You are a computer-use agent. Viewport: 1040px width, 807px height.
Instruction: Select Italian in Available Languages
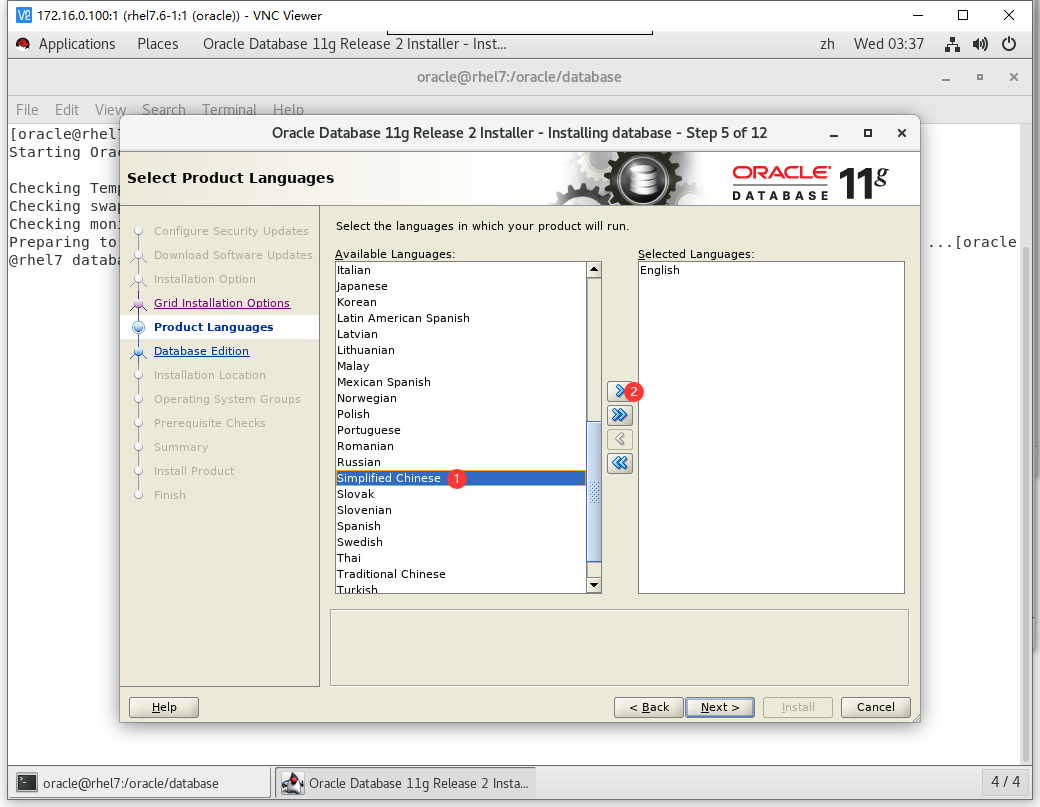460,270
